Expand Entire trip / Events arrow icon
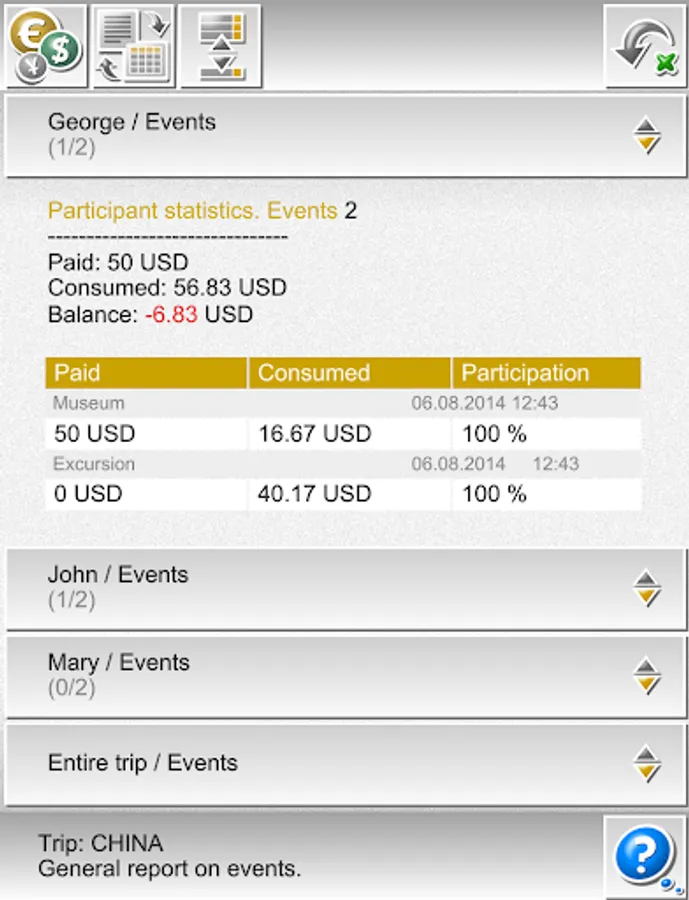This screenshot has height=900, width=689. [x=647, y=764]
